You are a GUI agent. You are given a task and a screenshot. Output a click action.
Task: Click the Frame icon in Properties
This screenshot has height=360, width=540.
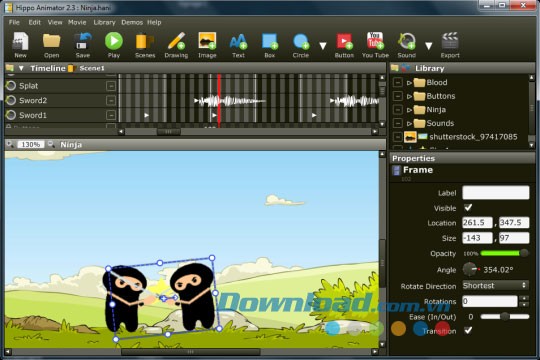coord(396,170)
